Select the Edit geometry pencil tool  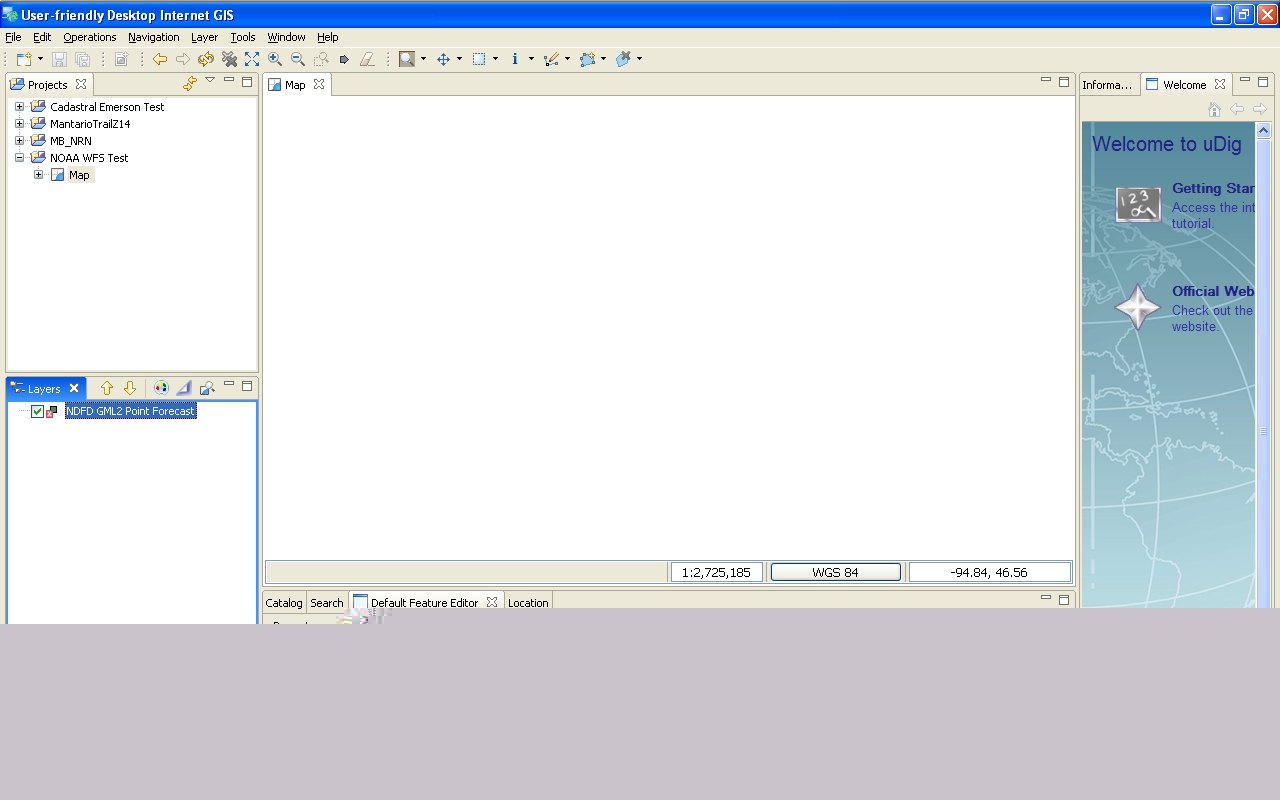[551, 59]
